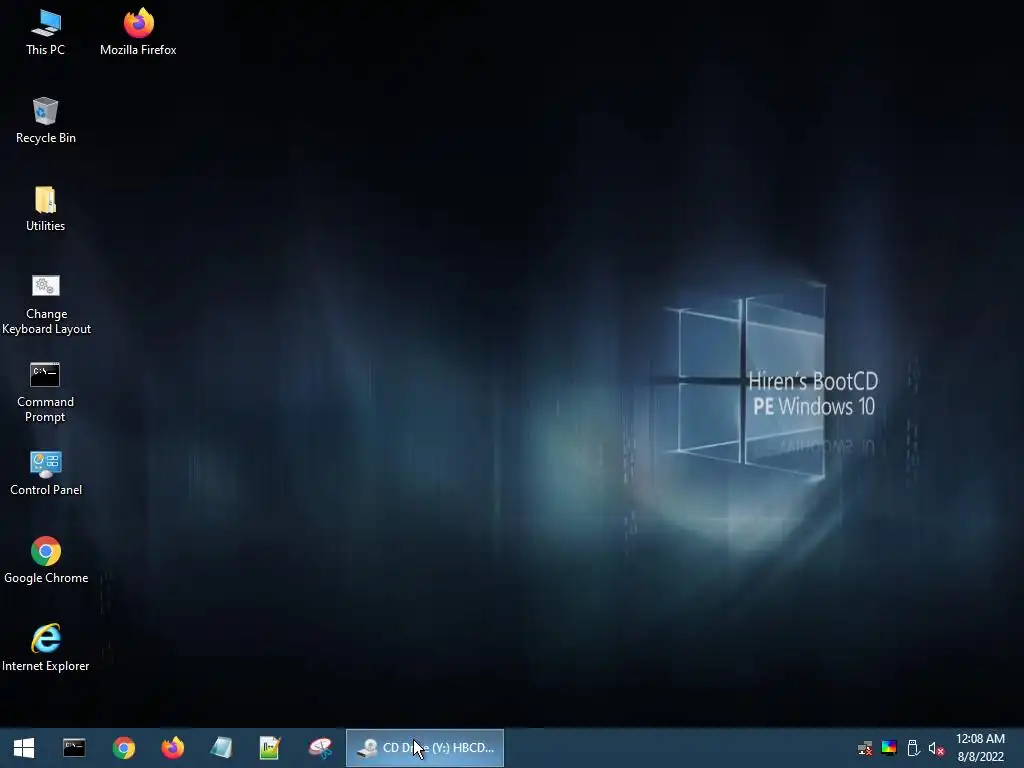Click the USB safely remove tray icon
This screenshot has height=768, width=1024.
tap(913, 748)
